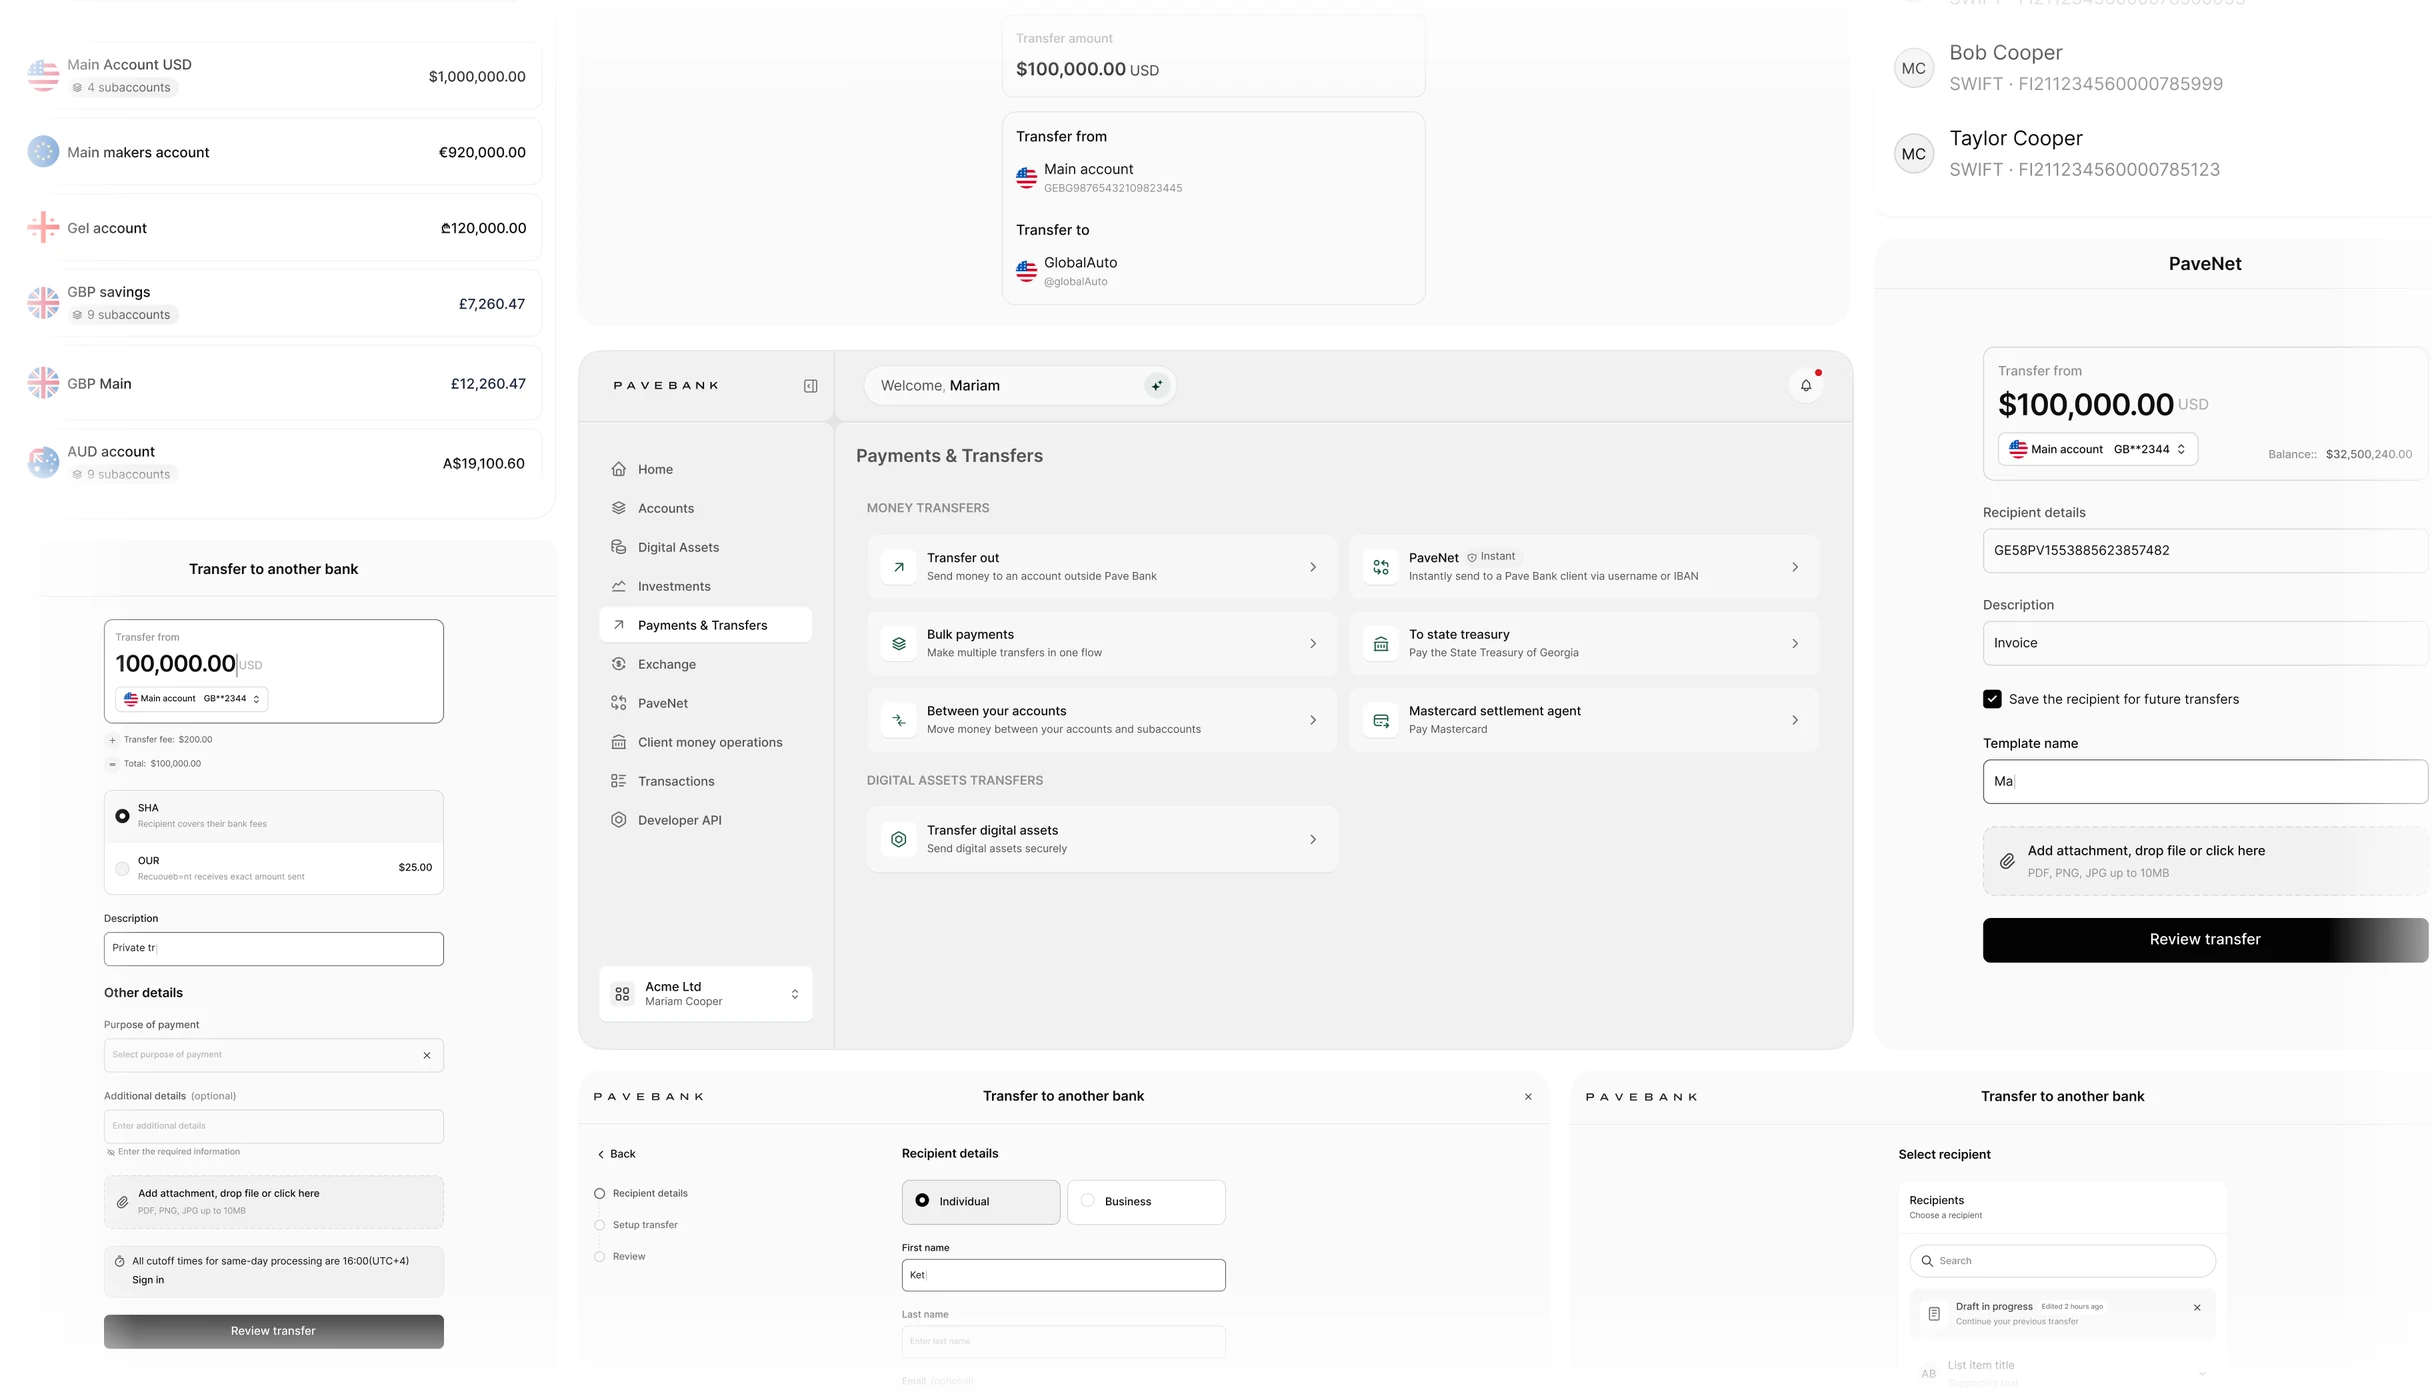The width and height of the screenshot is (2432, 1400).
Task: Choose Business recipient type
Action: [x=1146, y=1202]
